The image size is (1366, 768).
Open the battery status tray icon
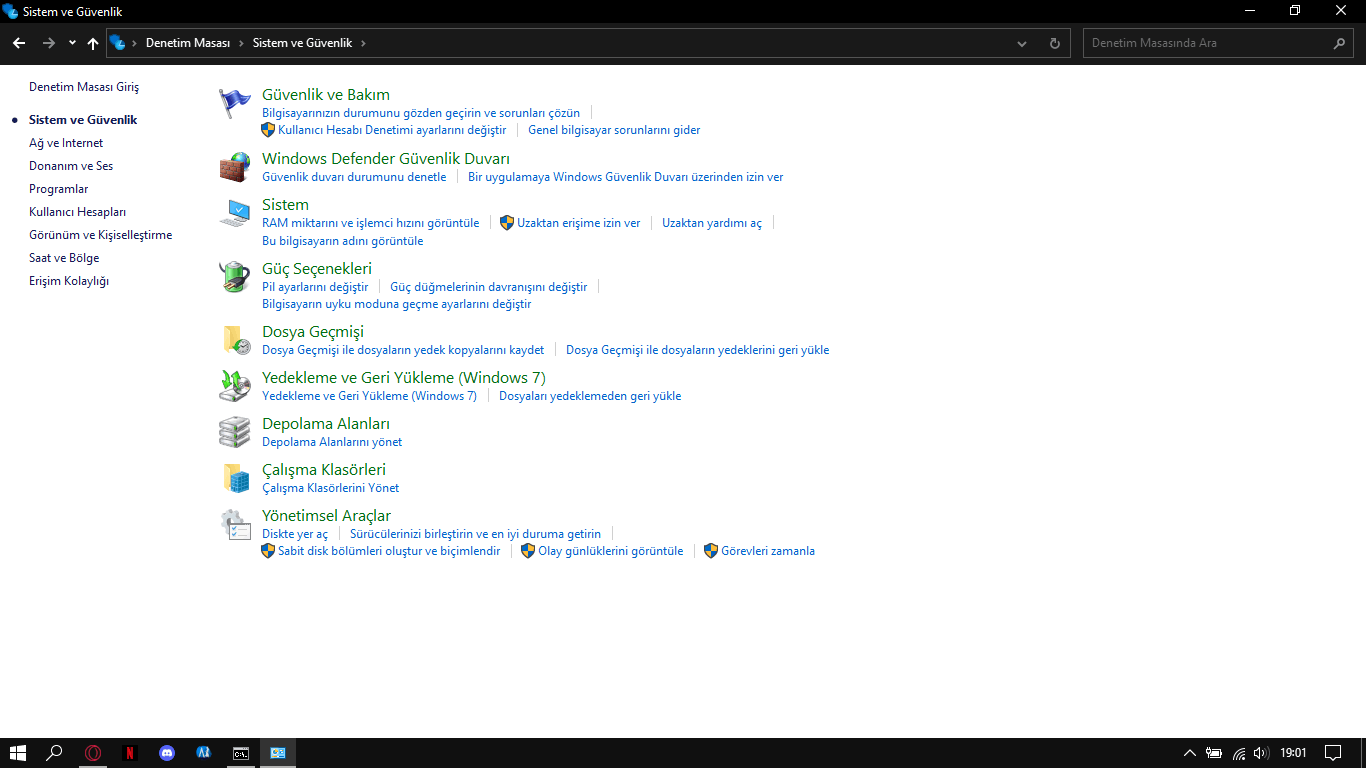tap(1214, 753)
